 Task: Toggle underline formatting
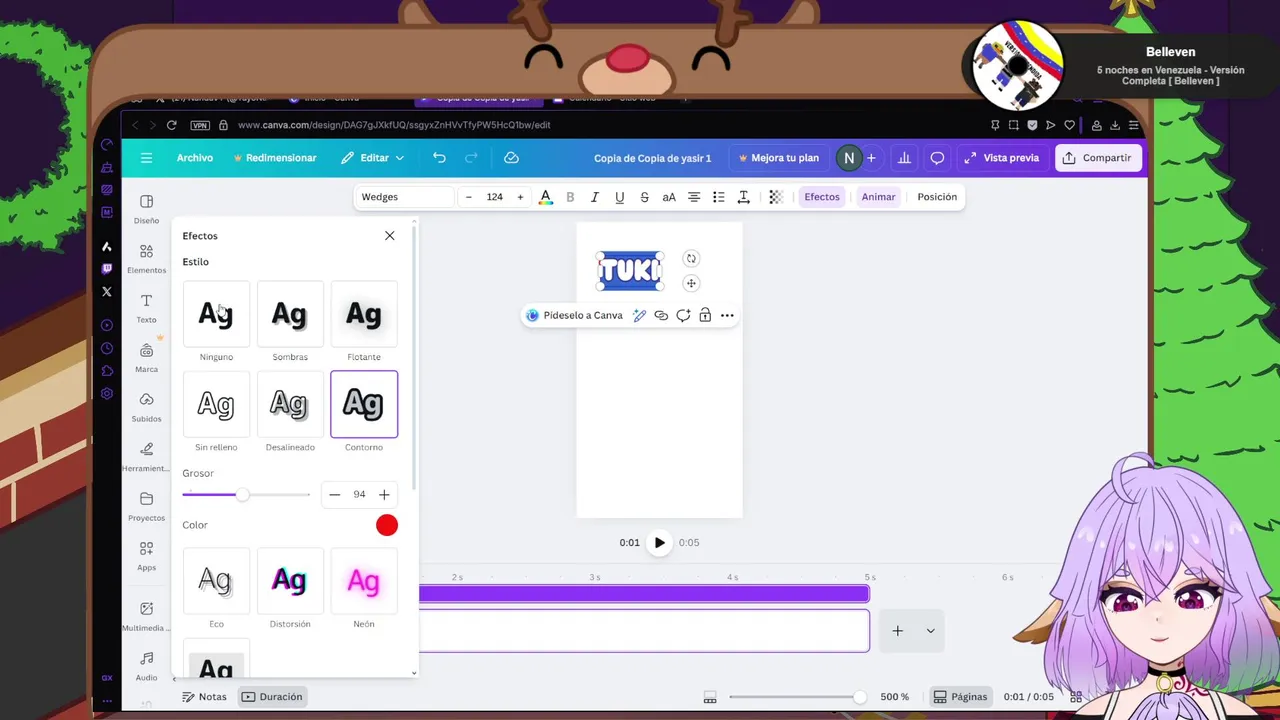pyautogui.click(x=620, y=197)
